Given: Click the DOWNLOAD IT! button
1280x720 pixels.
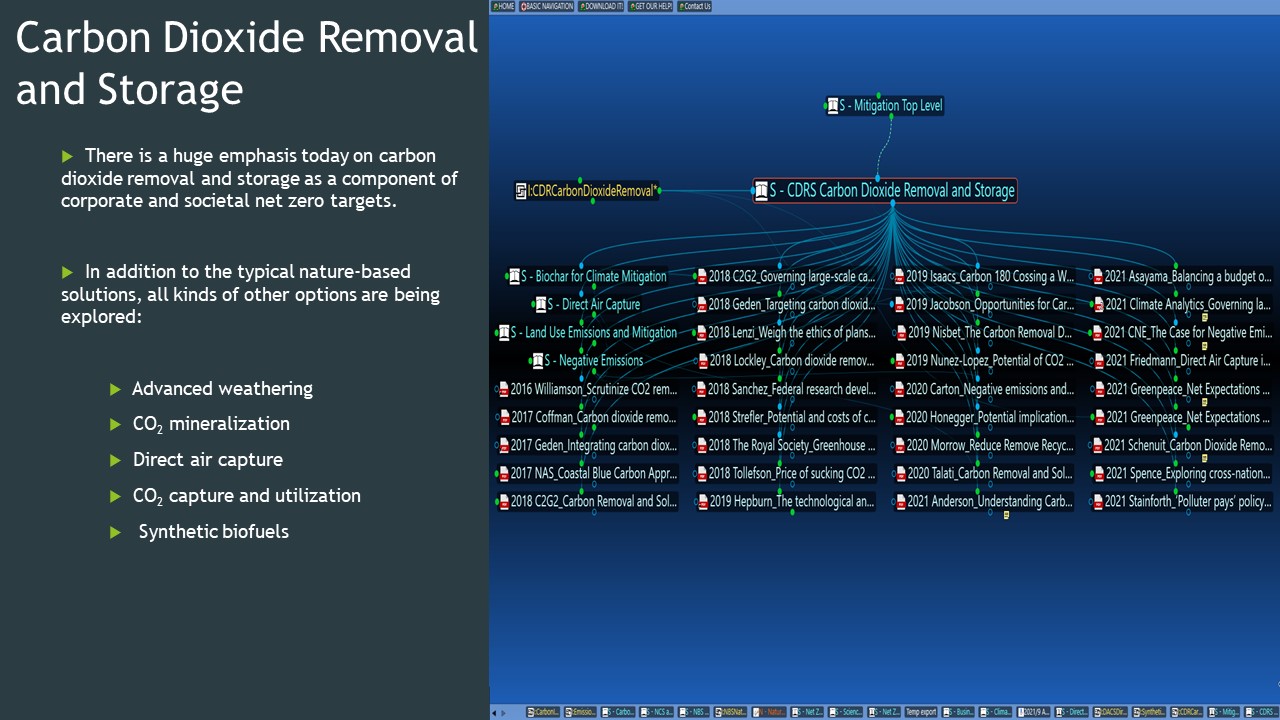Looking at the screenshot, I should point(601,6).
